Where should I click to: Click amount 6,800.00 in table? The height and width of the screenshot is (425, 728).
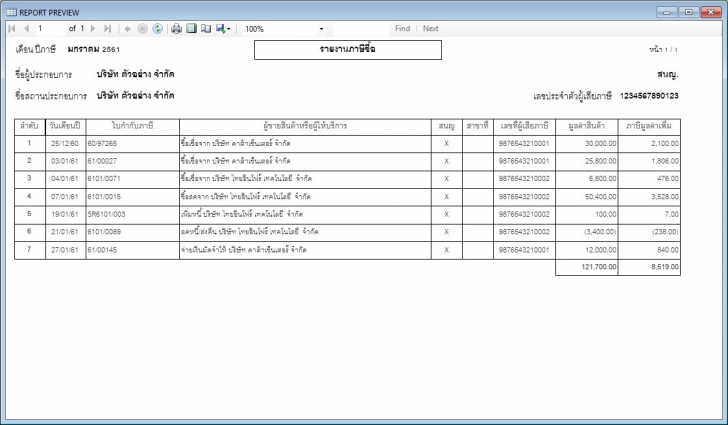(603, 179)
